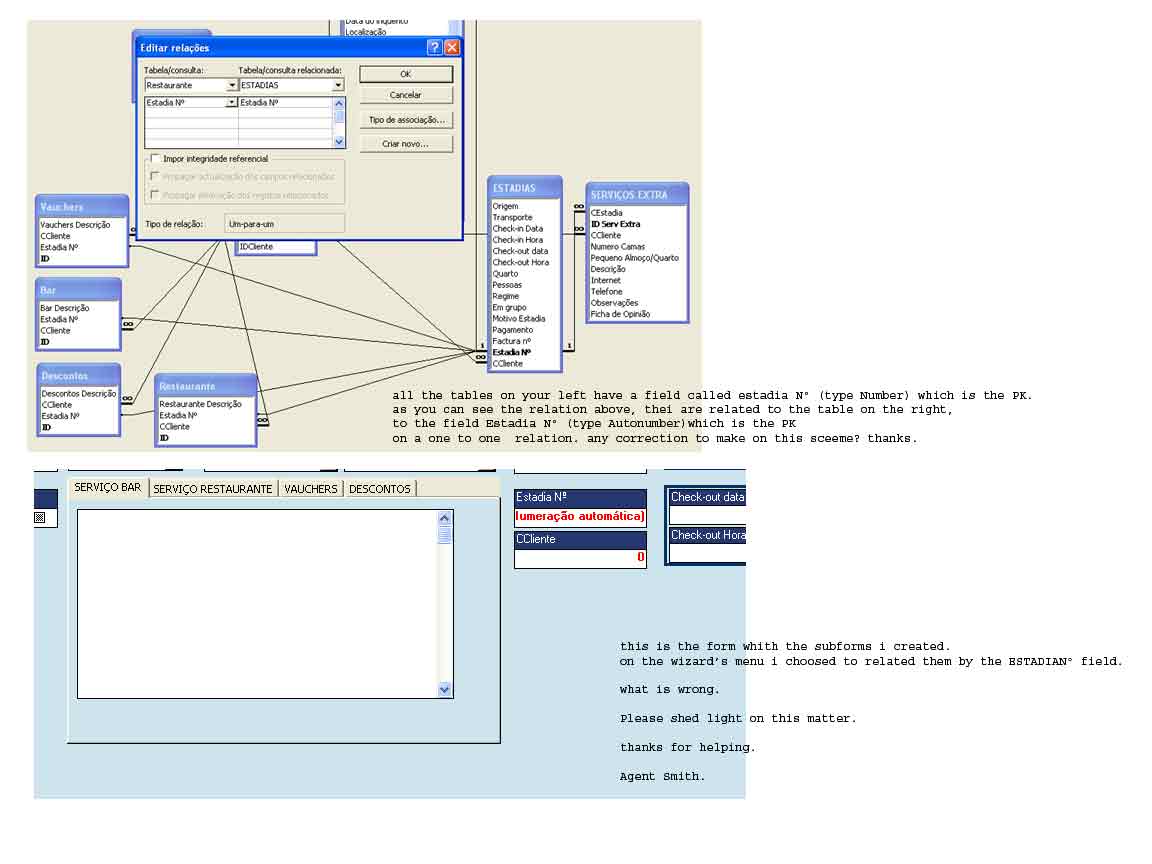Screen dimensions: 1152x864
Task: Click the Check-out Hora input box on the form
Action: click(x=708, y=553)
